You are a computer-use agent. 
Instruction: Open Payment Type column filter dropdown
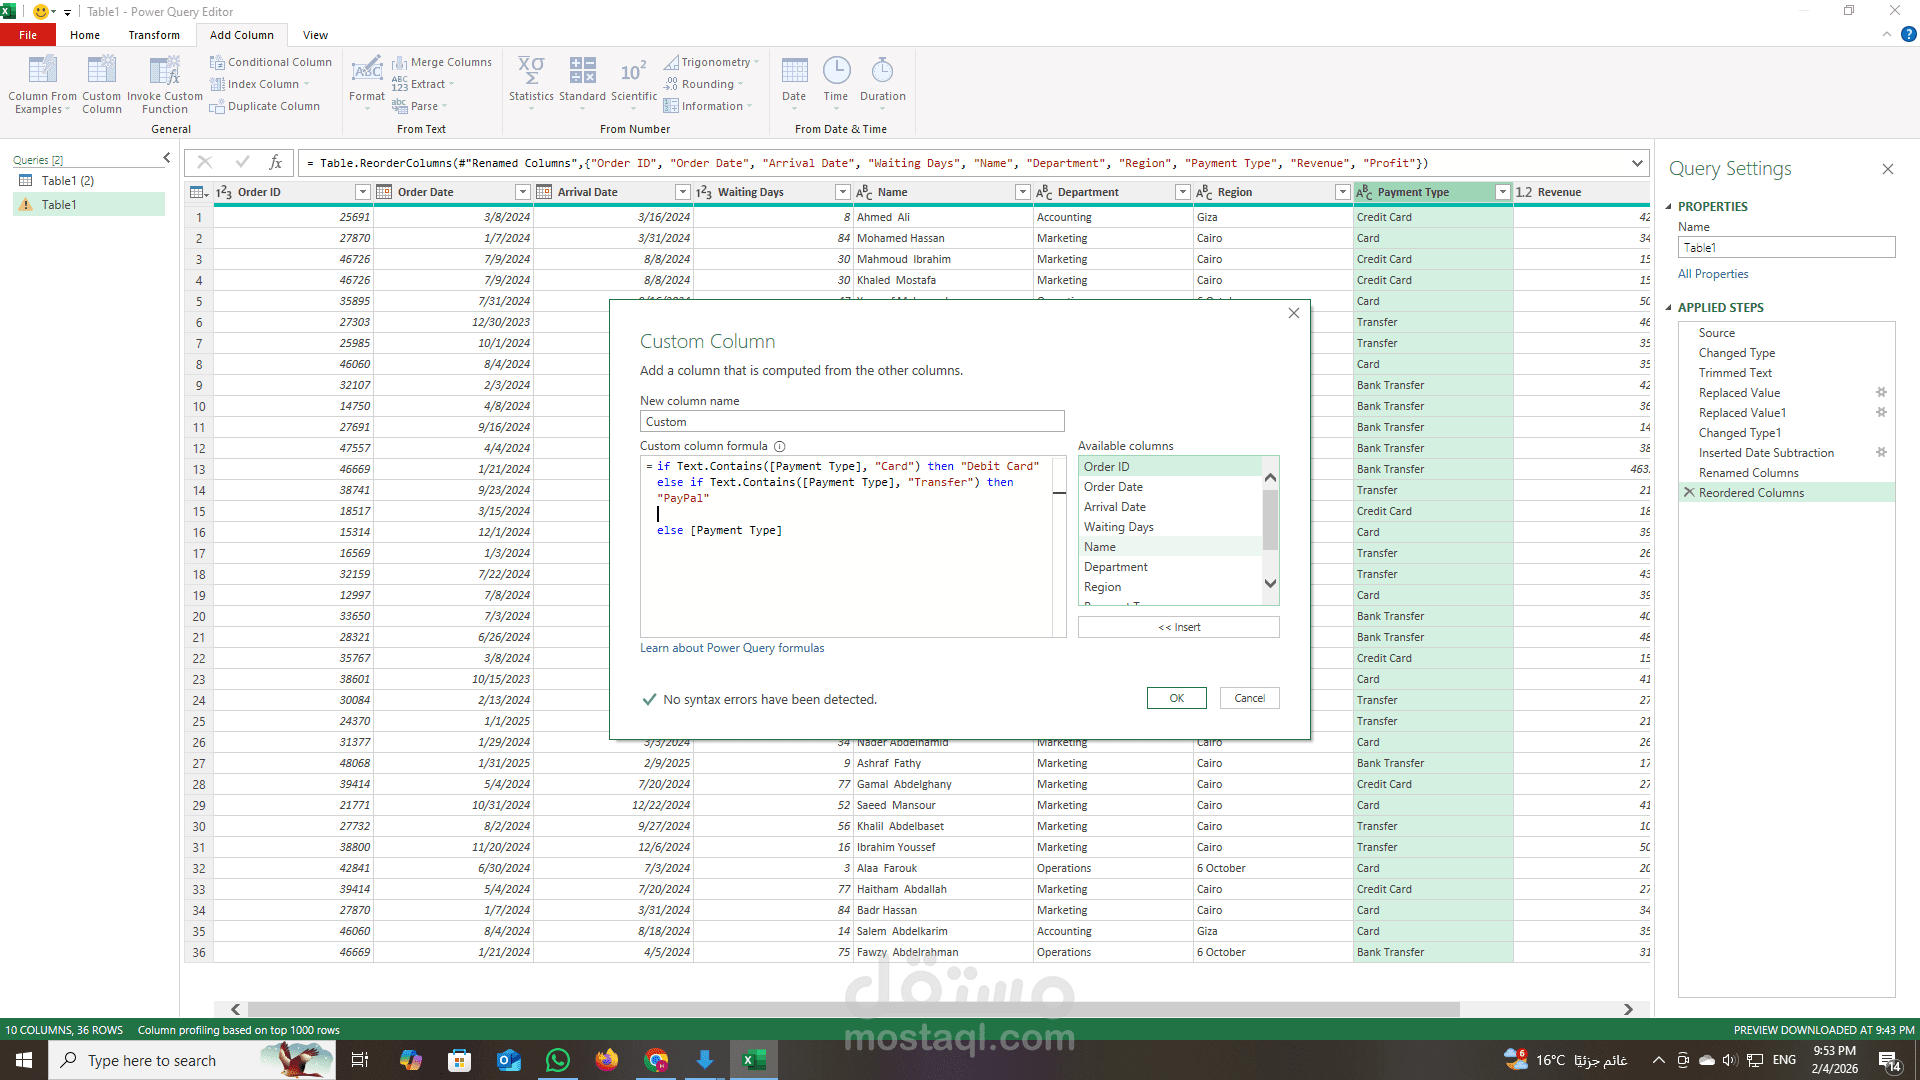[x=1502, y=192]
